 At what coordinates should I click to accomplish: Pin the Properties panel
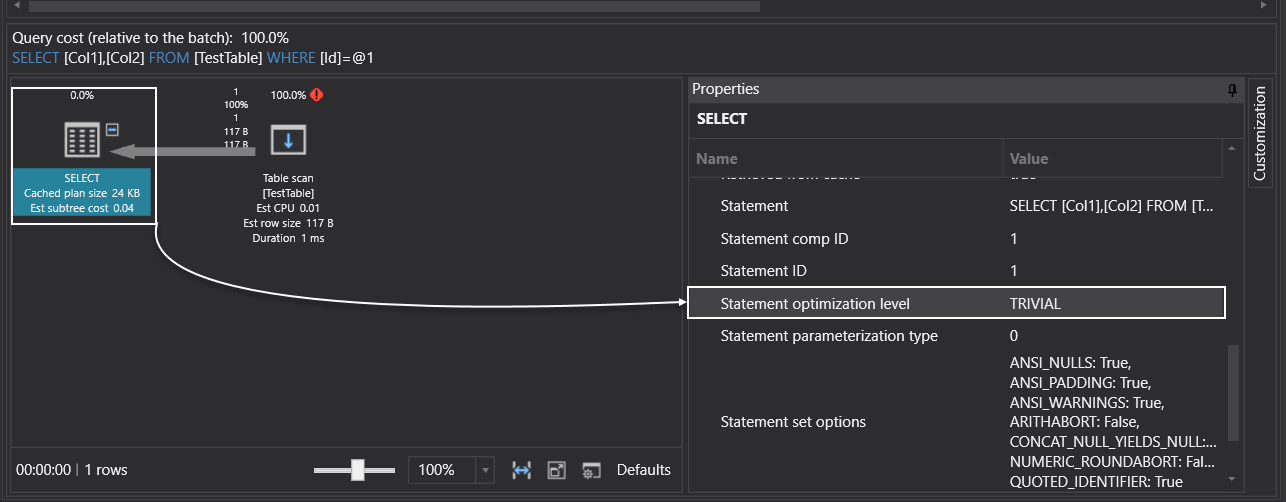click(x=1232, y=89)
